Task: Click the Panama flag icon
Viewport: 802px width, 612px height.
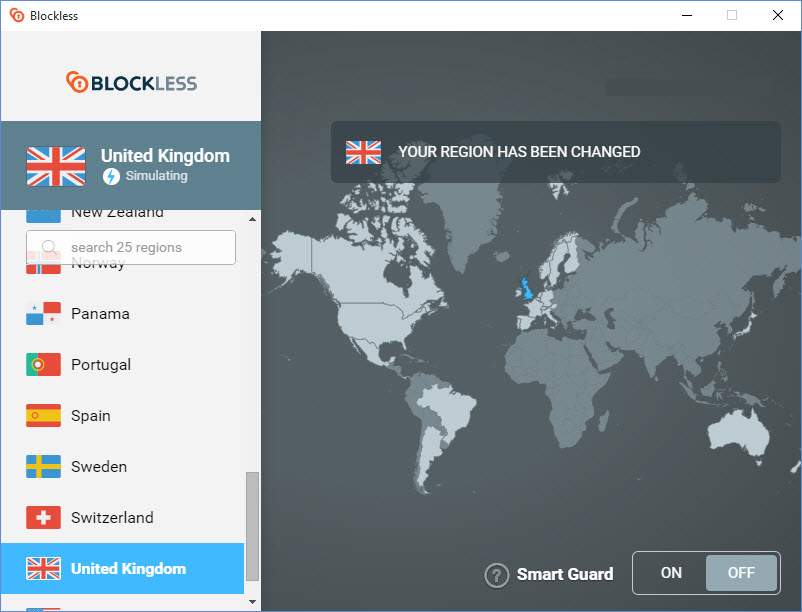Action: click(43, 313)
